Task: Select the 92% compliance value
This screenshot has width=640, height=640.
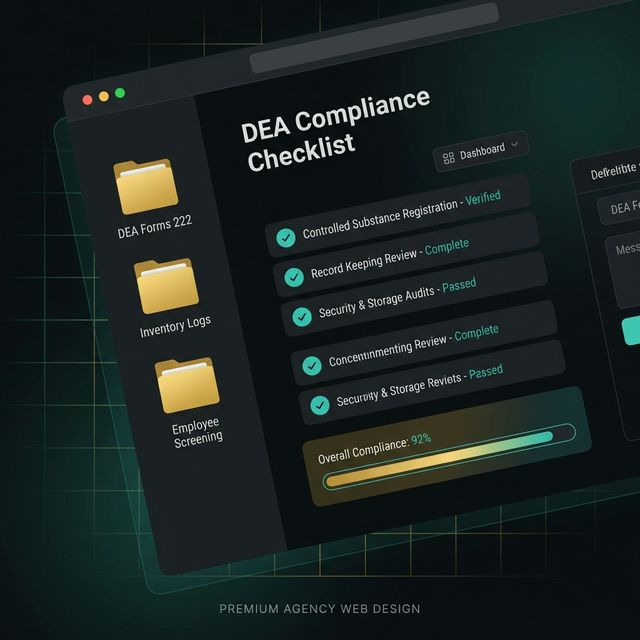Action: point(421,440)
